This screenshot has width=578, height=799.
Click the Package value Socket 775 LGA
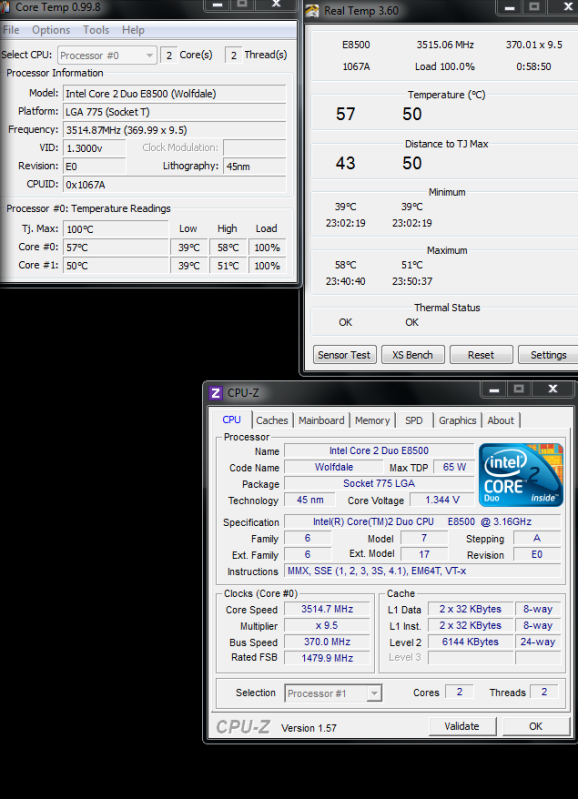click(x=379, y=483)
